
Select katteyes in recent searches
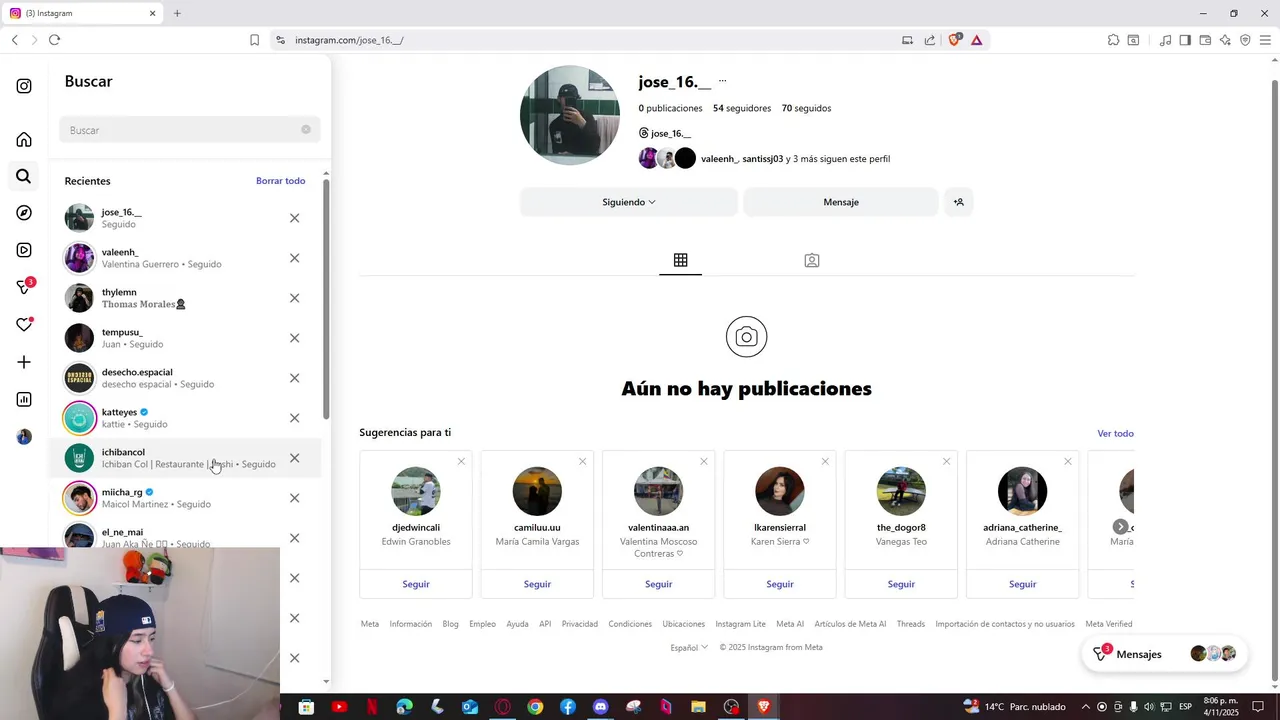click(187, 418)
